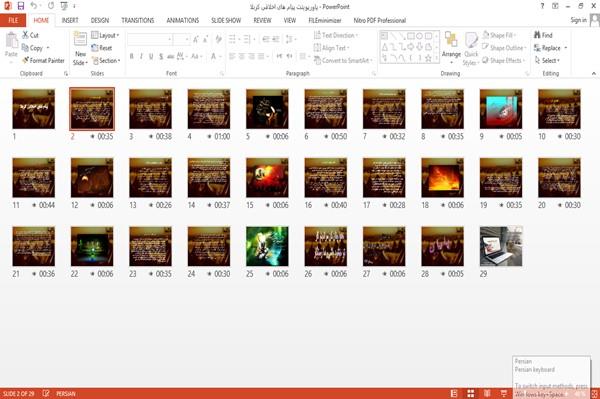Click the font color icon
This screenshot has width=600, height=399.
click(214, 57)
